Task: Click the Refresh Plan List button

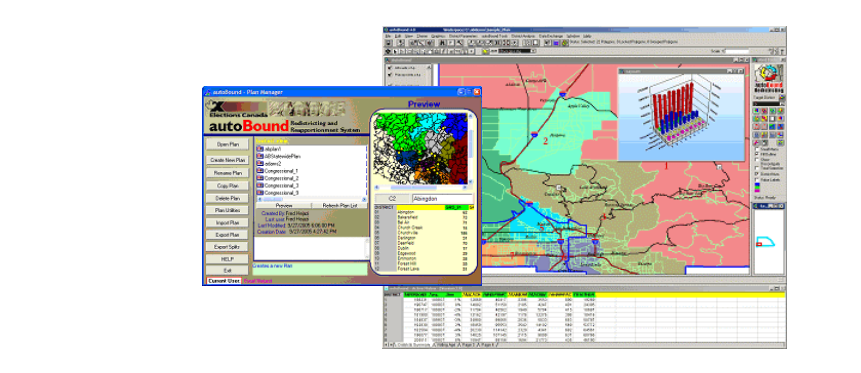Action: (x=339, y=206)
